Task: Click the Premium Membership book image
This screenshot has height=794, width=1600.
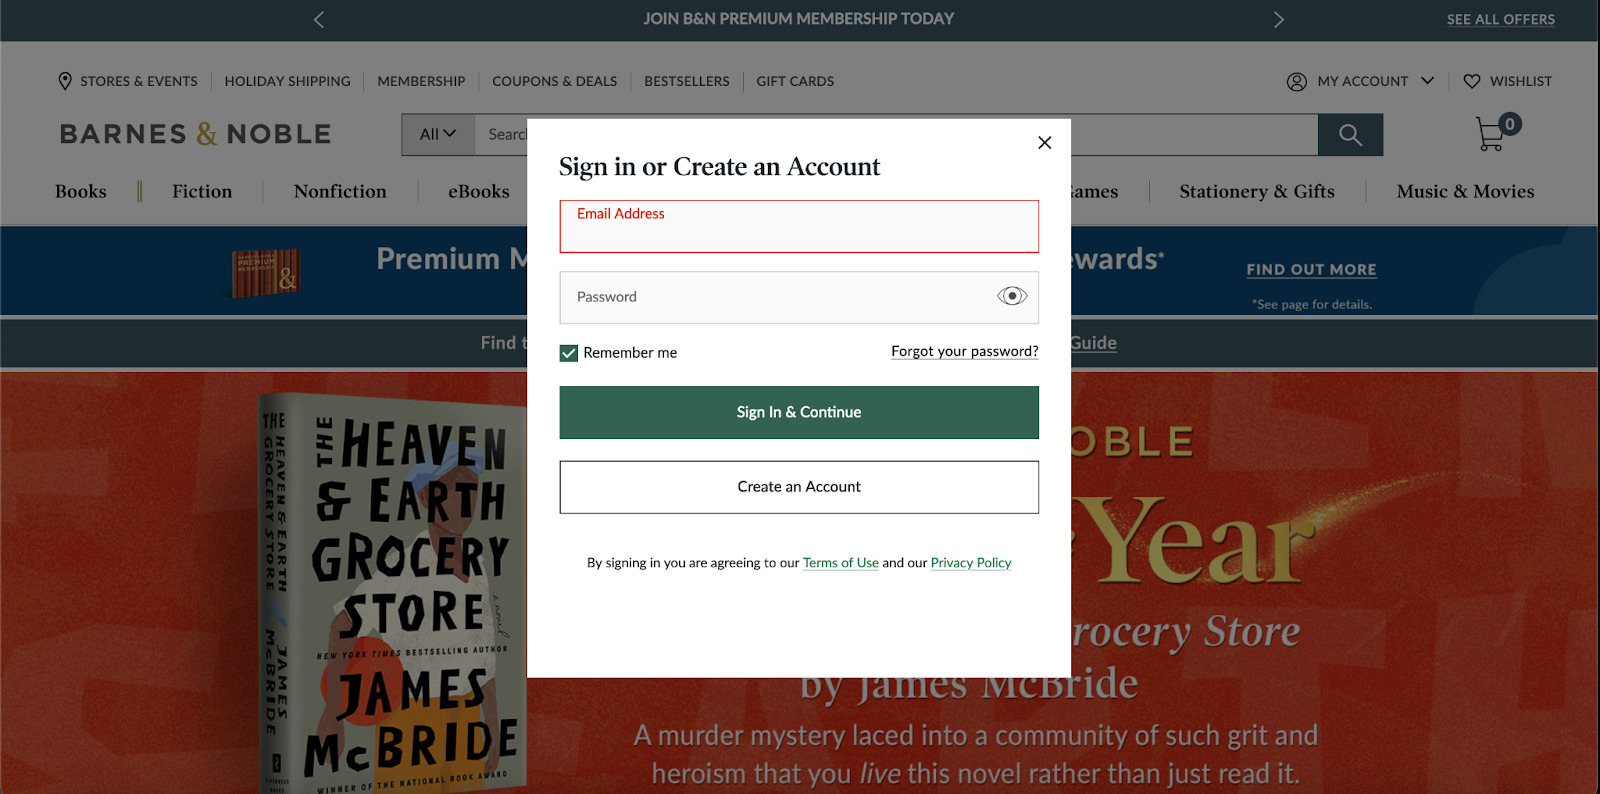Action: point(265,273)
